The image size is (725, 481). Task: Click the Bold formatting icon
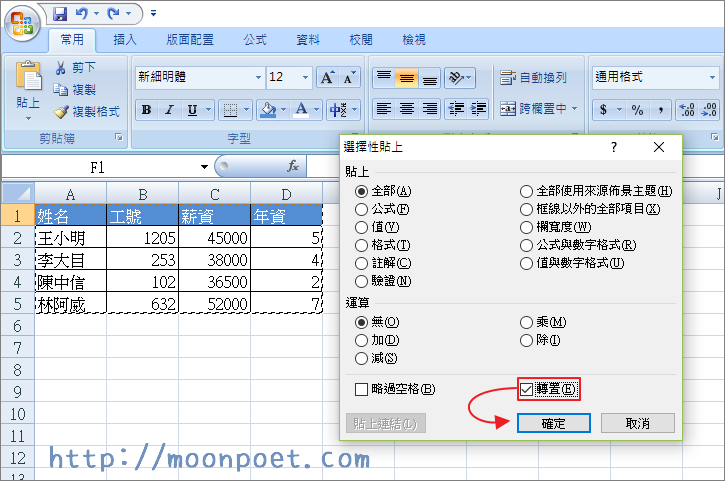[x=146, y=110]
